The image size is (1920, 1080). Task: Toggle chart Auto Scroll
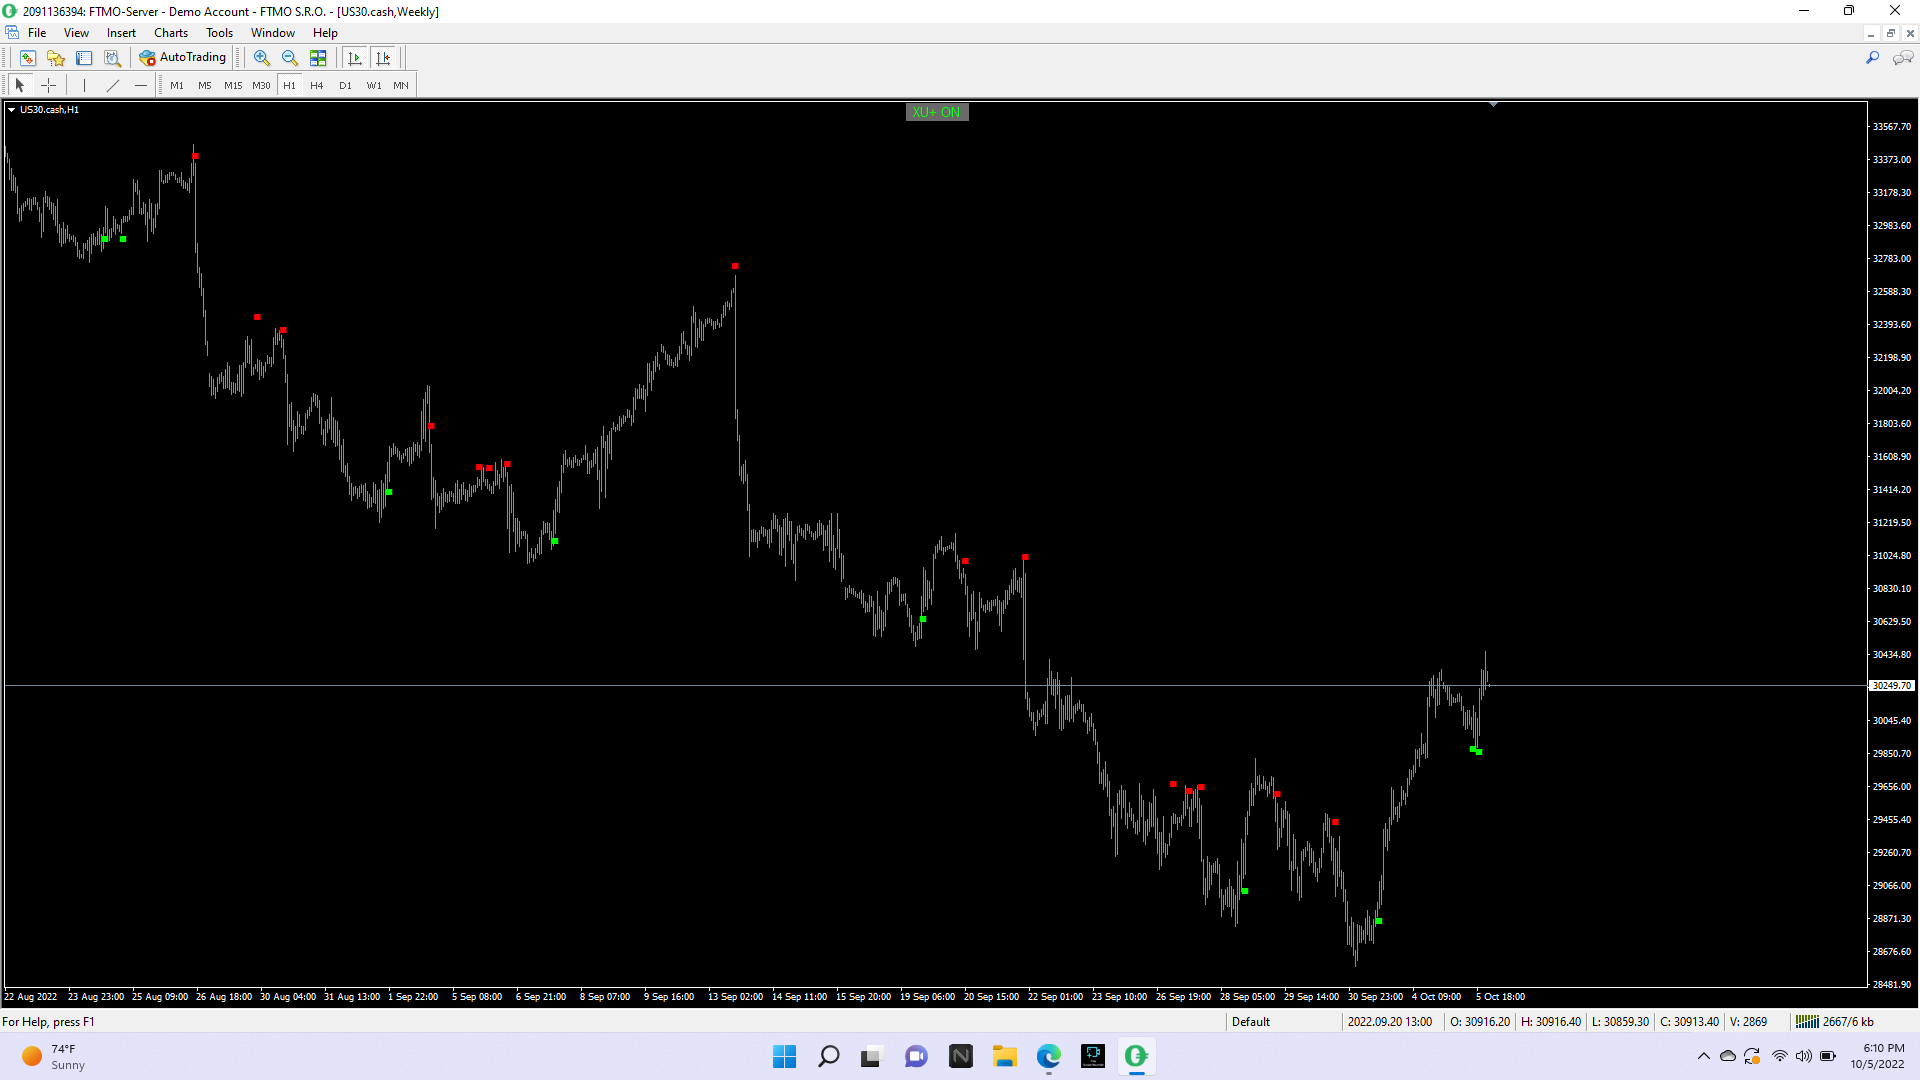(x=355, y=58)
